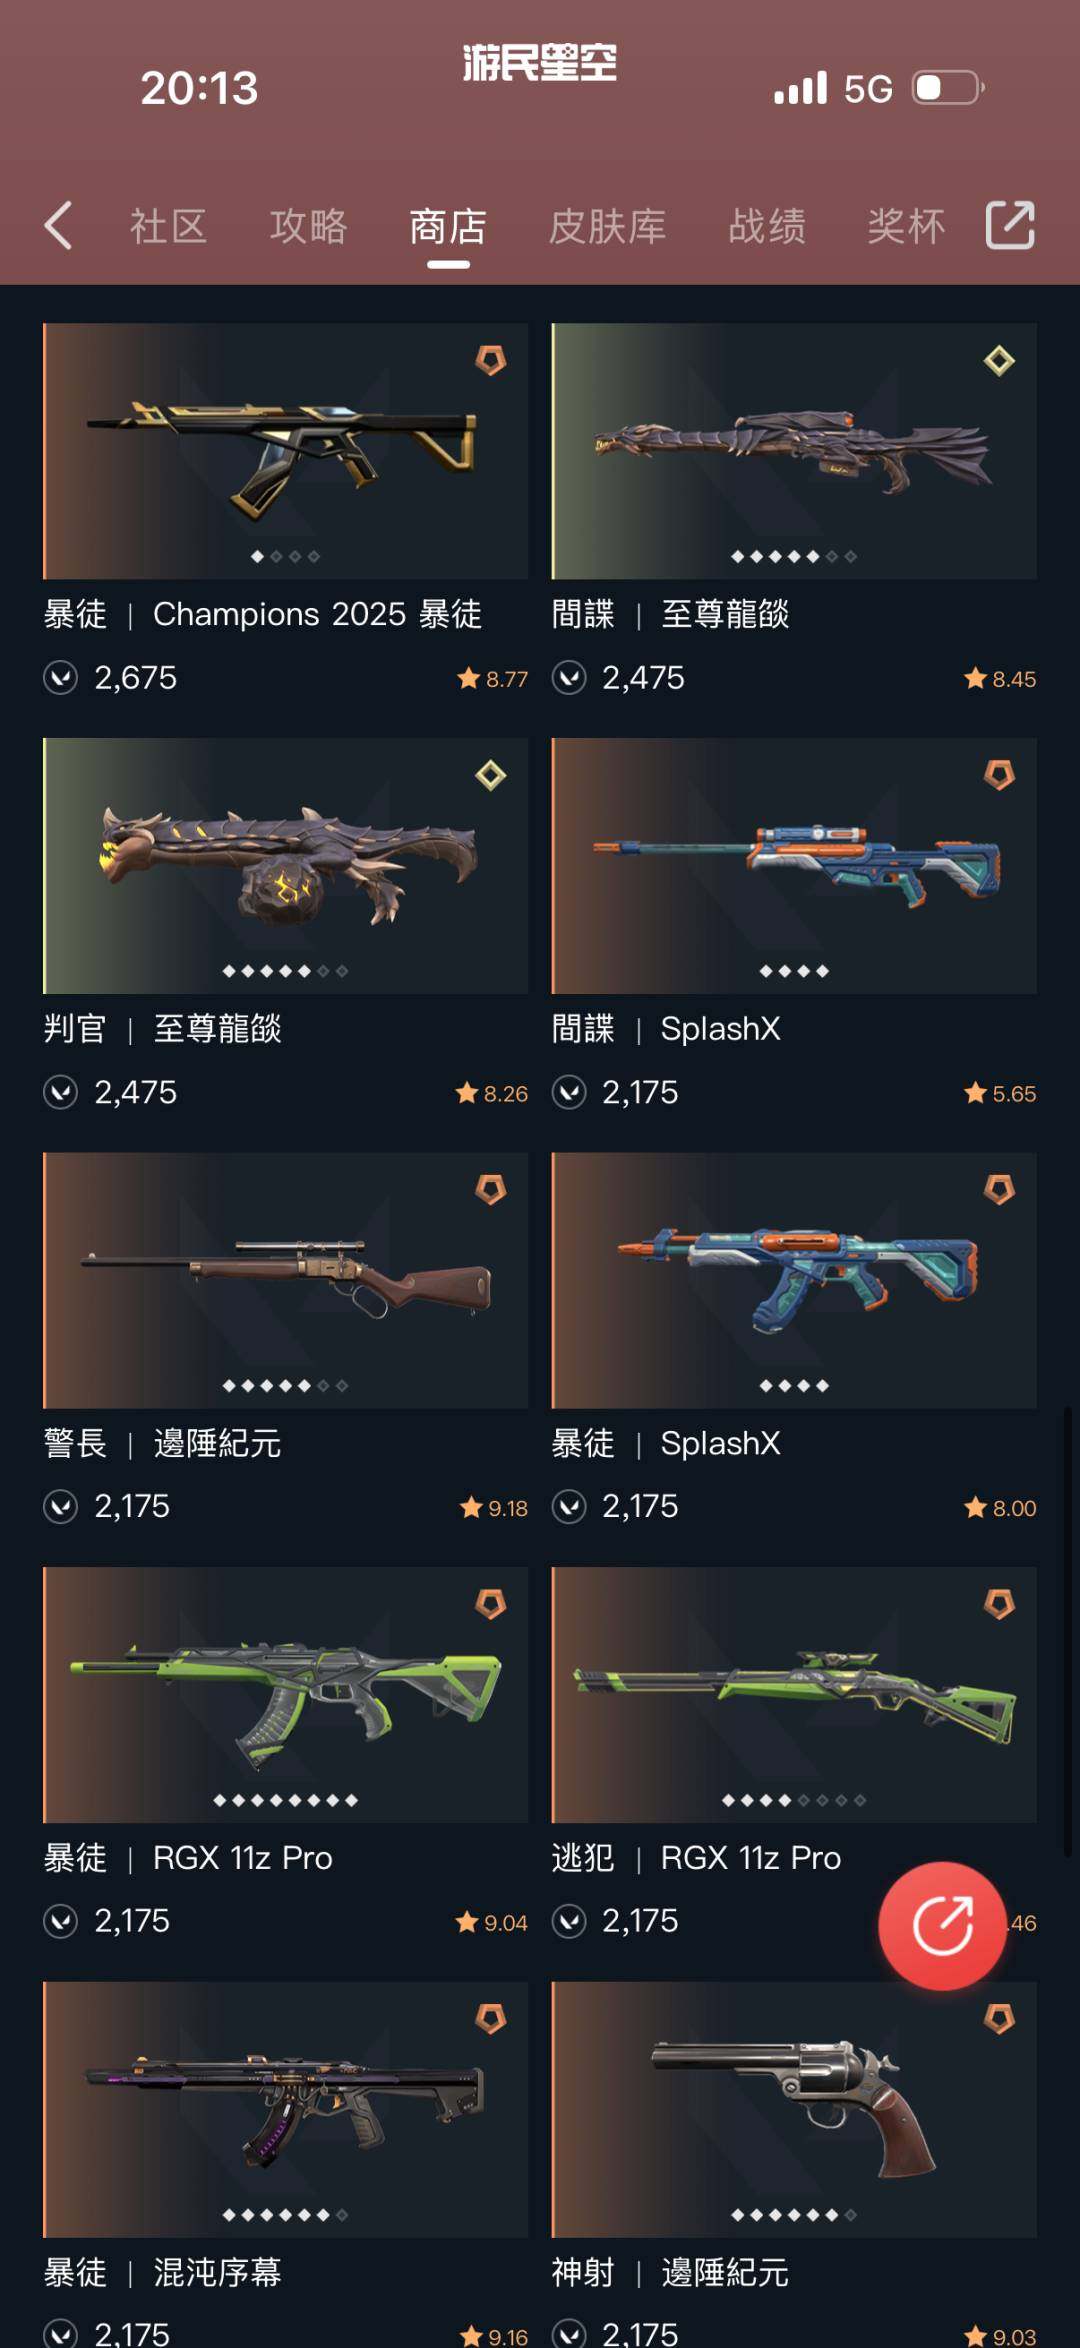The image size is (1080, 2348).
Task: Click tier badge on 警長 邊陲紀元 card
Action: point(490,1190)
